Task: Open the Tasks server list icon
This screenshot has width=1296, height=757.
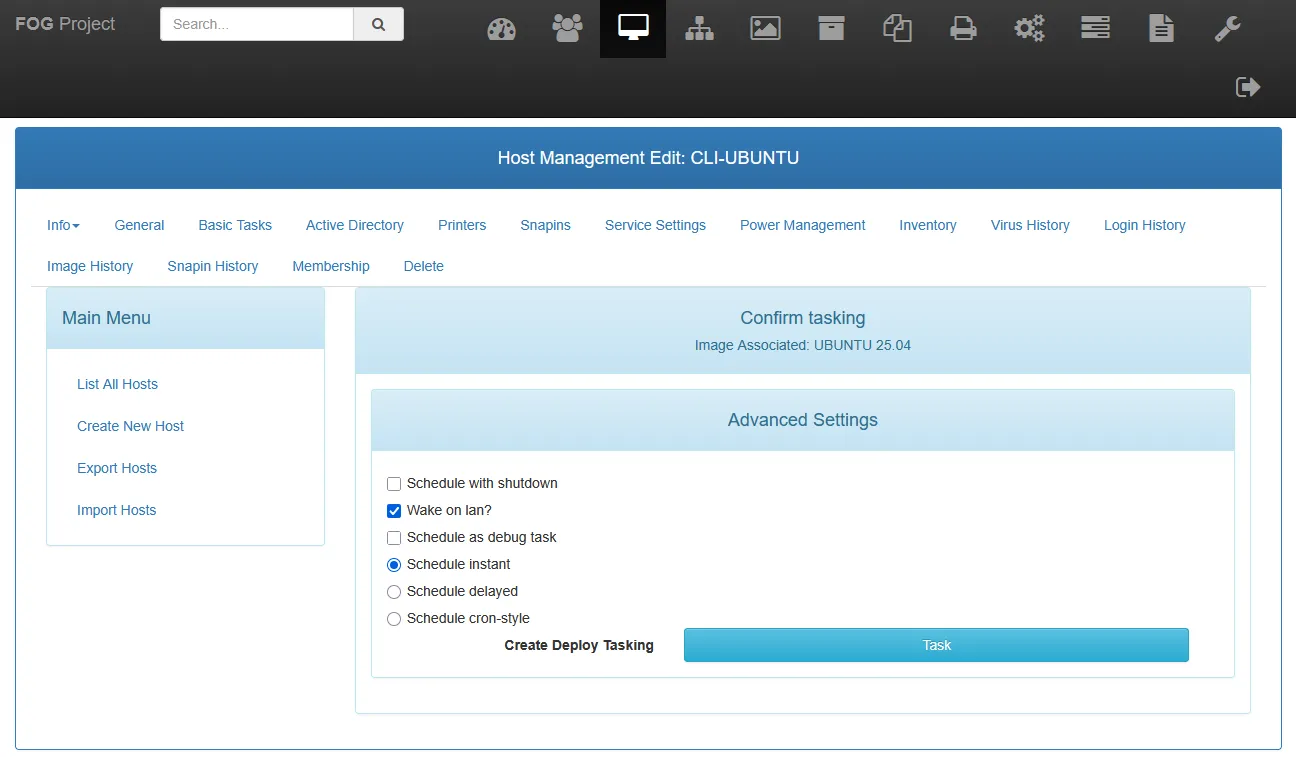Action: 1095,28
